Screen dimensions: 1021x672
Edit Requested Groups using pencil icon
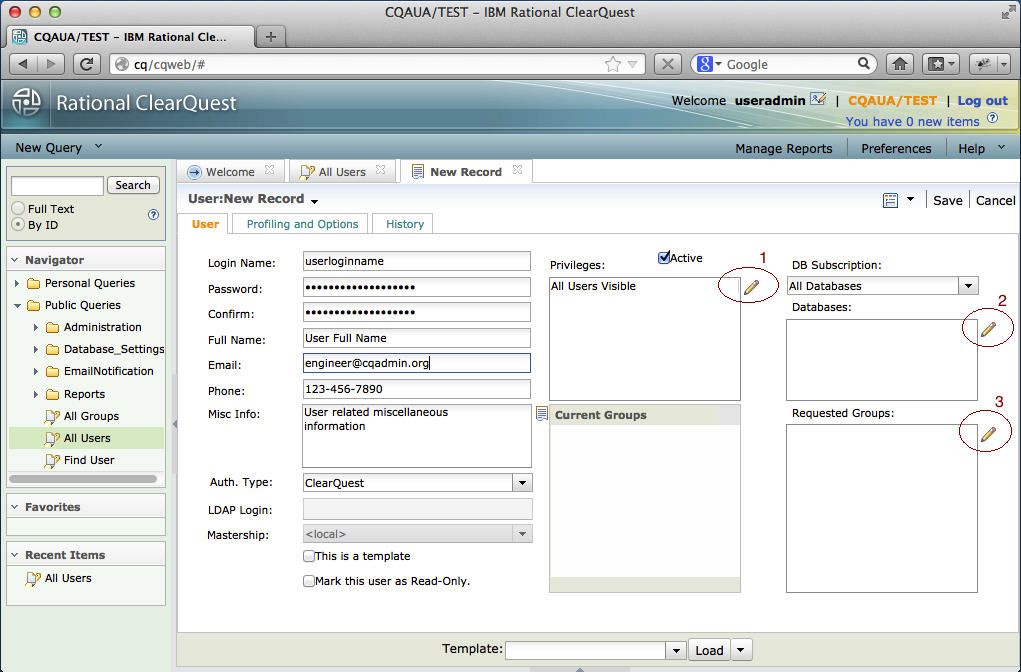tap(988, 434)
